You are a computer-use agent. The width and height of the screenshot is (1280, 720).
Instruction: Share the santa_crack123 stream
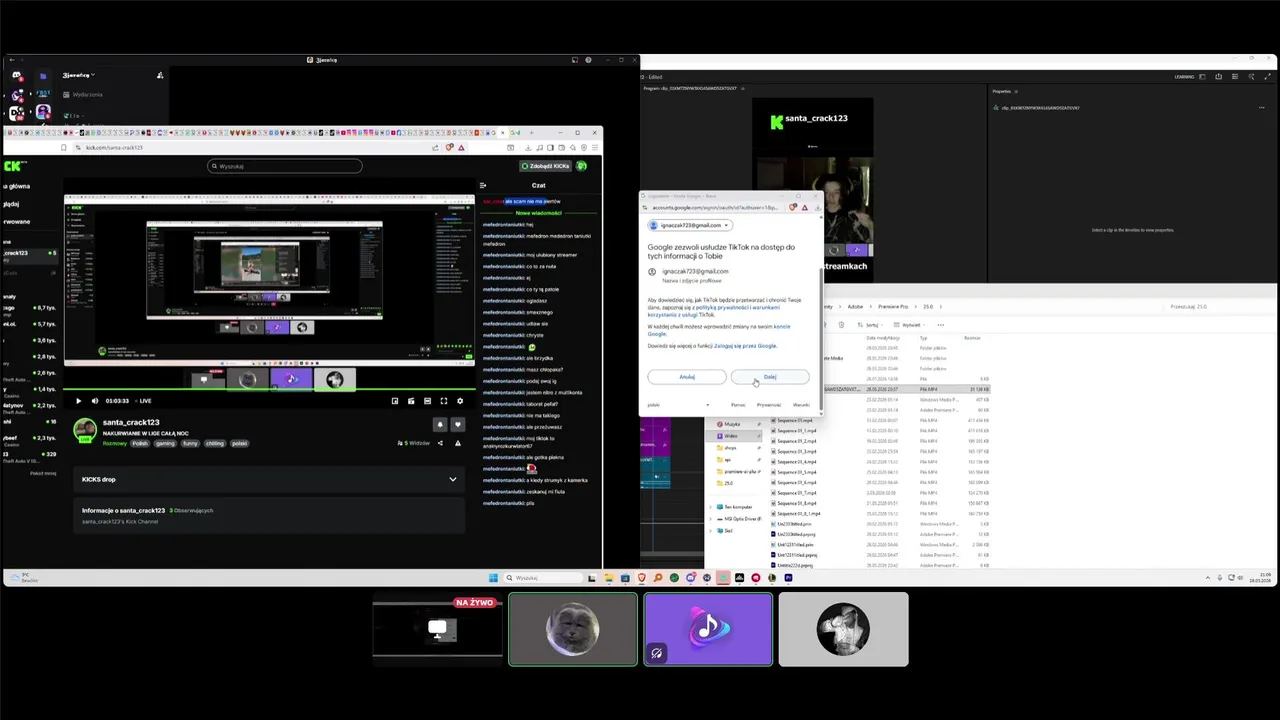(x=440, y=443)
